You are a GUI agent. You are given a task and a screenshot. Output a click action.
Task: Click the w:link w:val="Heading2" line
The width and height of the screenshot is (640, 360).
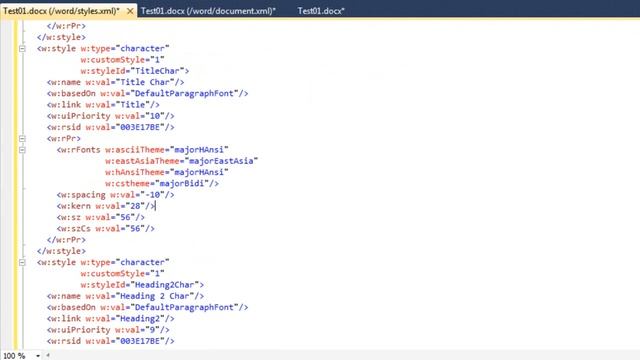coord(111,318)
